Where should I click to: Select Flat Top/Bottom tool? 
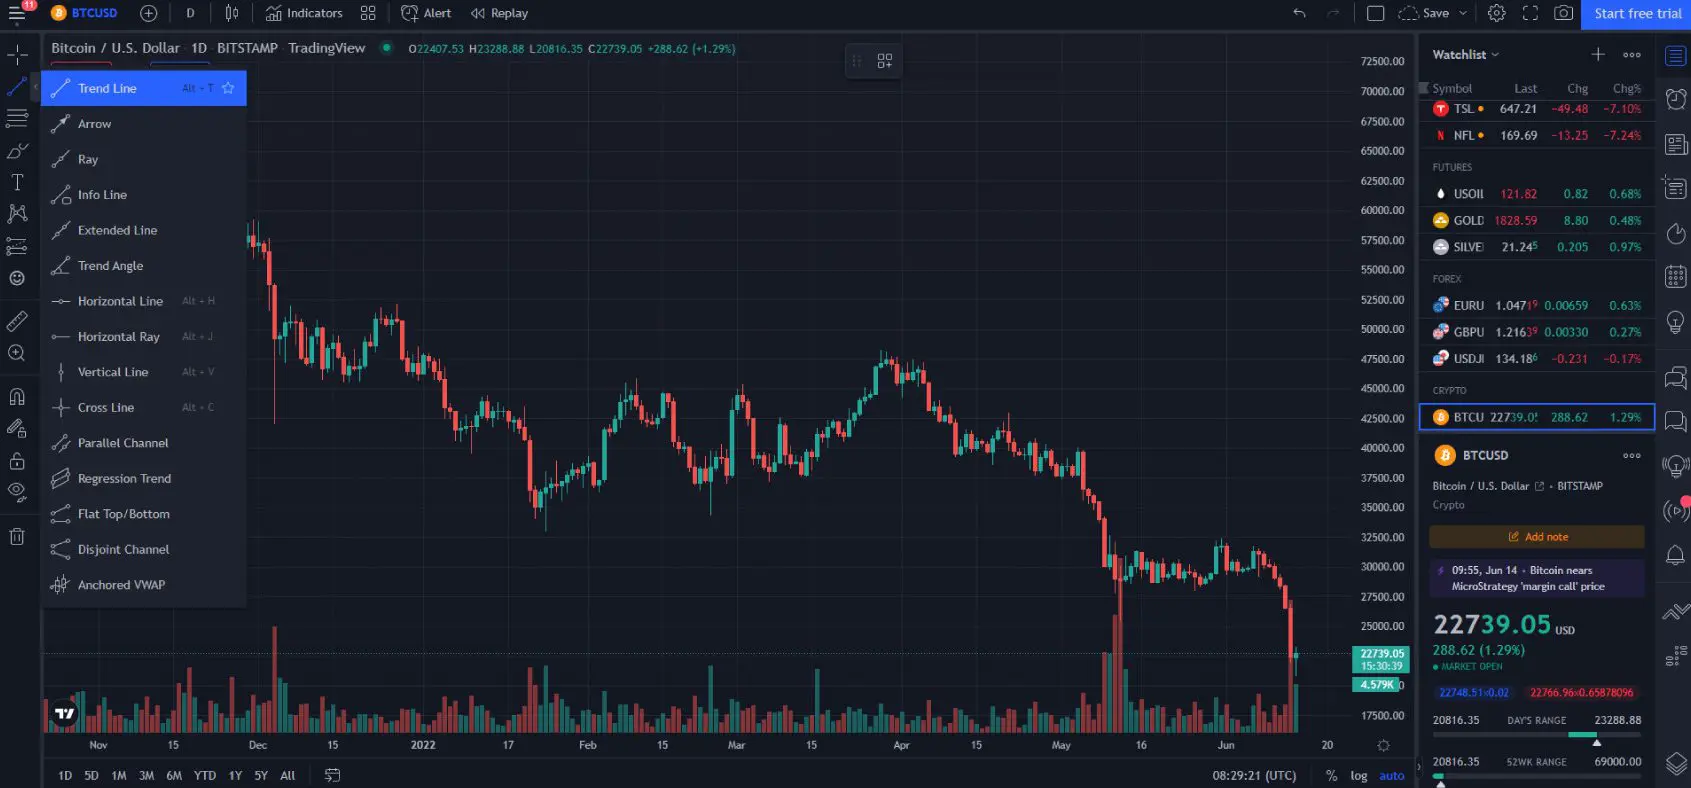tap(143, 514)
